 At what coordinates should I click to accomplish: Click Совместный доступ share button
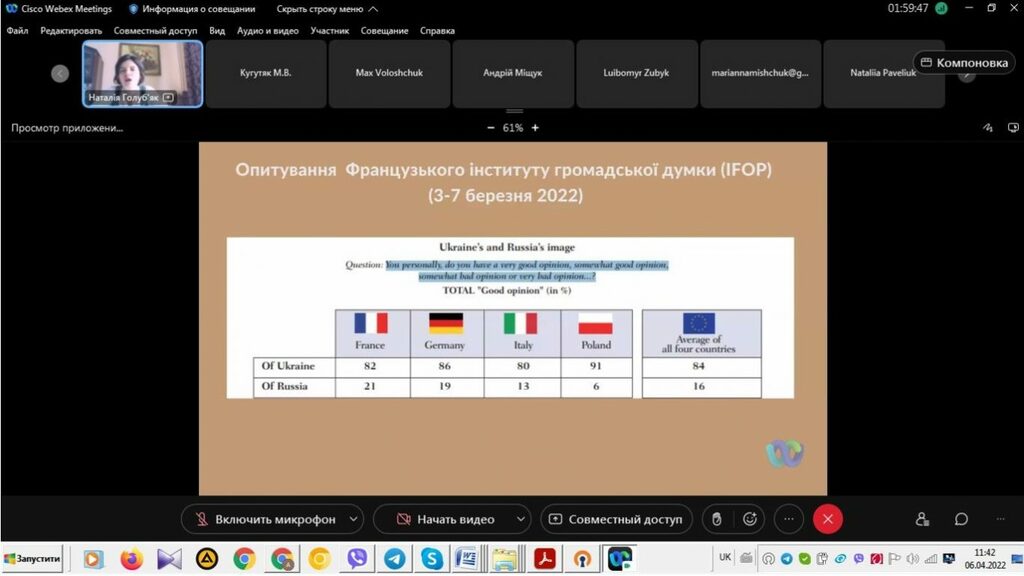616,519
